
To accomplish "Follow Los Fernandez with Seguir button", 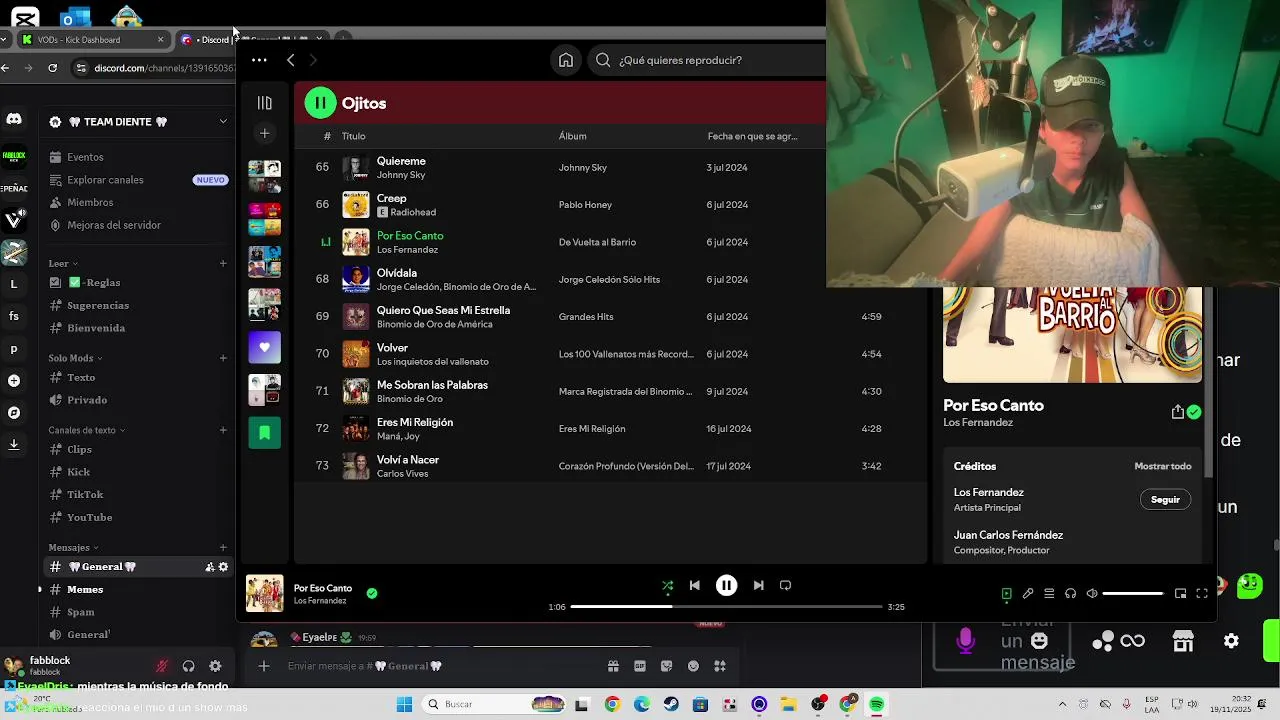I will [x=1165, y=499].
